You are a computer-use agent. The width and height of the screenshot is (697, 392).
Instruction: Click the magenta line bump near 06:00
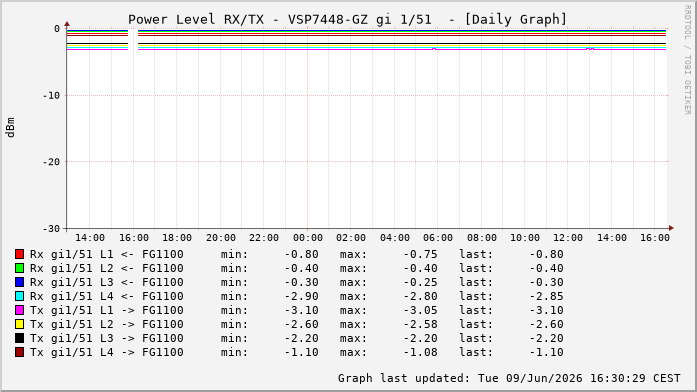pos(434,48)
